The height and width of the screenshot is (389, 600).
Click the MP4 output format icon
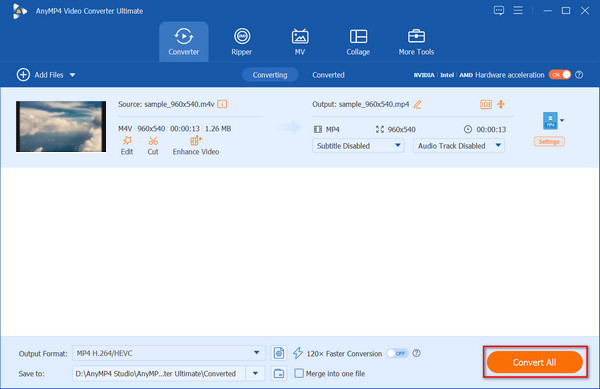pyautogui.click(x=550, y=120)
